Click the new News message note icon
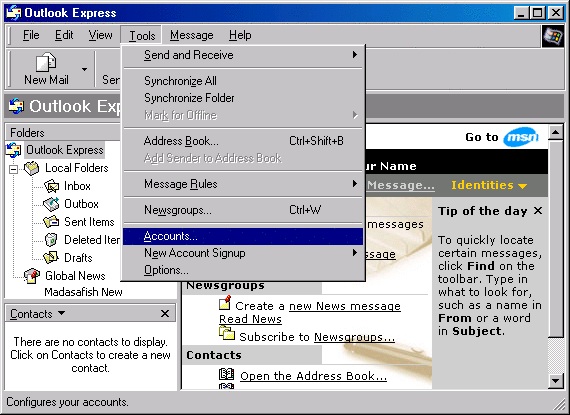 [x=225, y=302]
